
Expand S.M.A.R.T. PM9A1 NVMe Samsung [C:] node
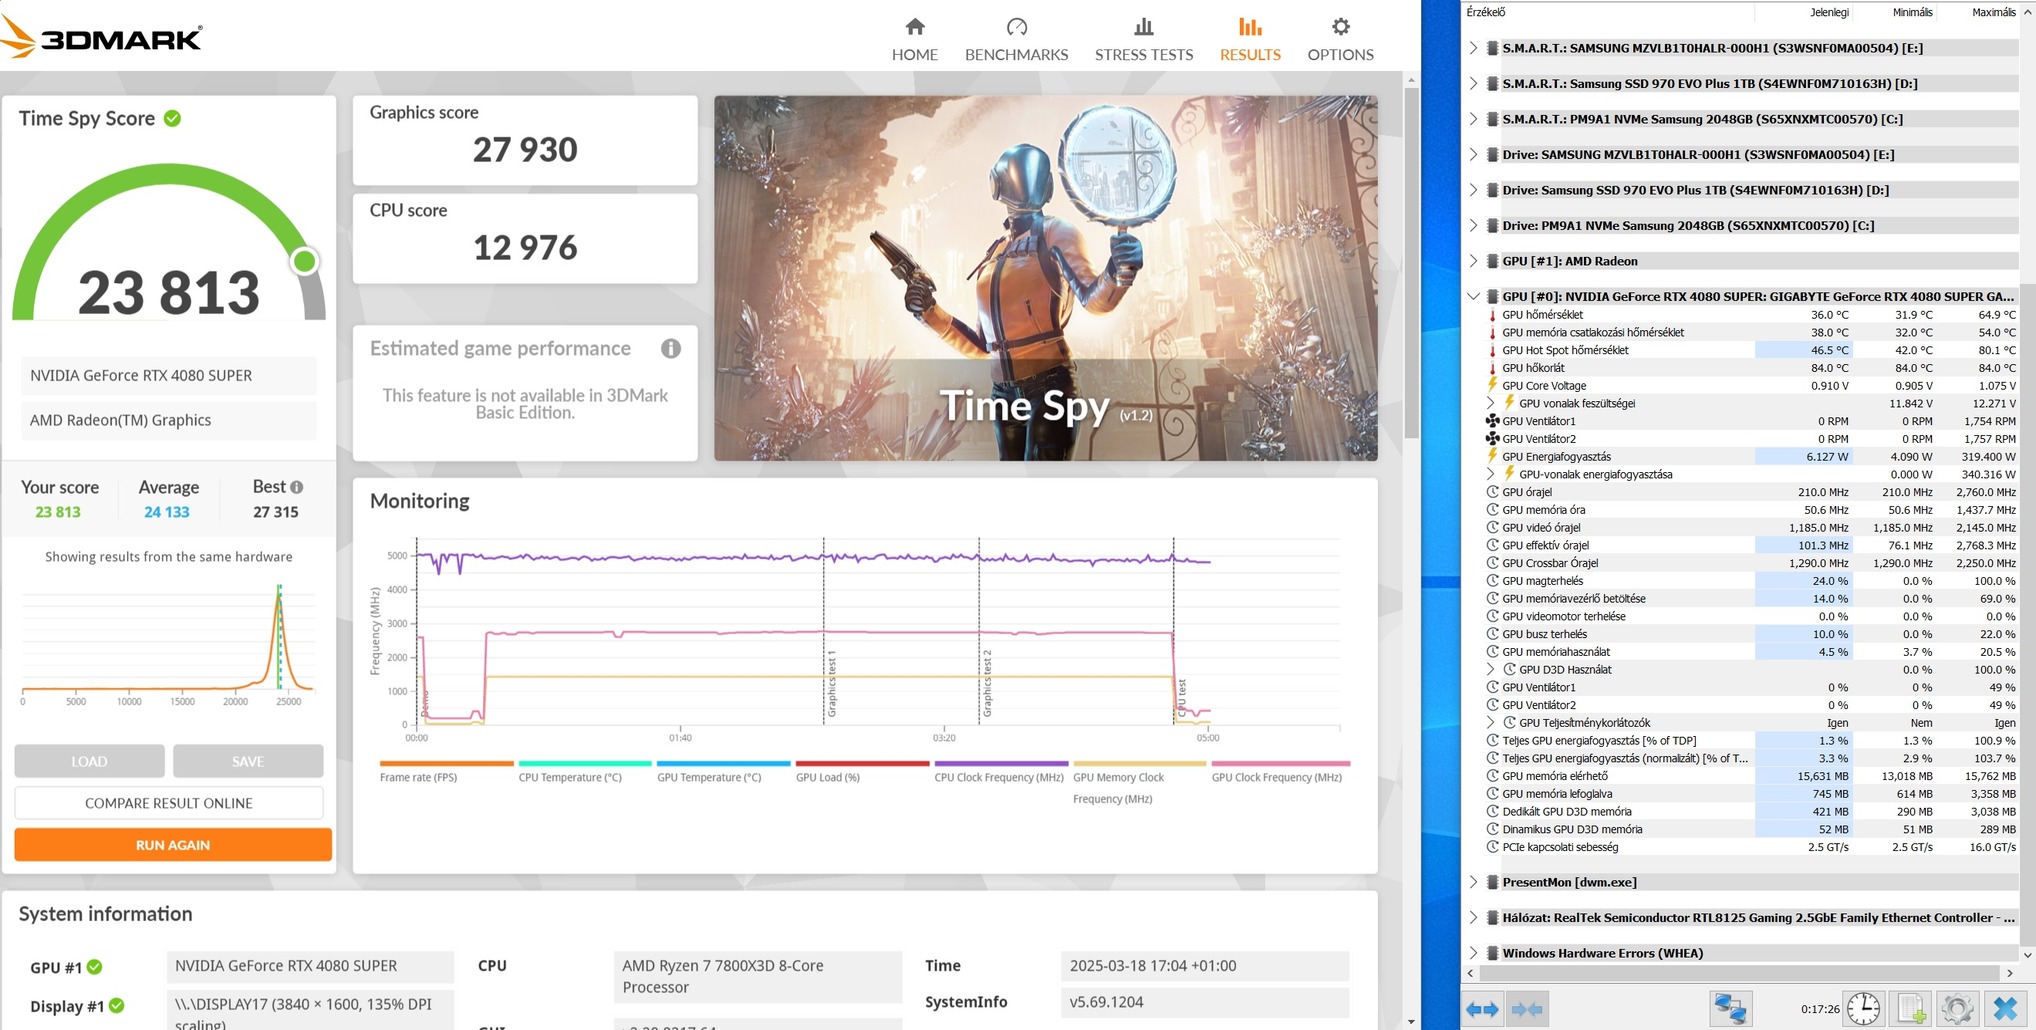(1472, 119)
